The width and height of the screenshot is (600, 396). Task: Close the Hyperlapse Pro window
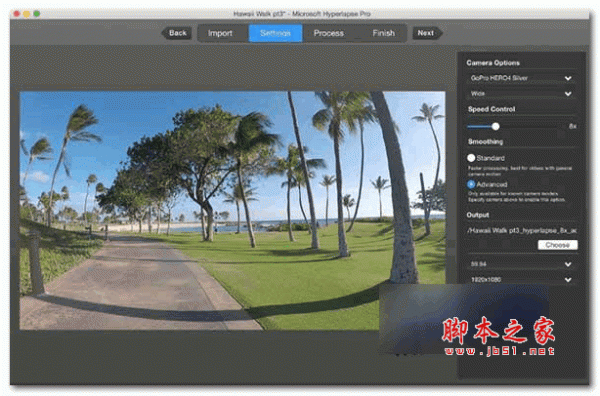tap(17, 14)
